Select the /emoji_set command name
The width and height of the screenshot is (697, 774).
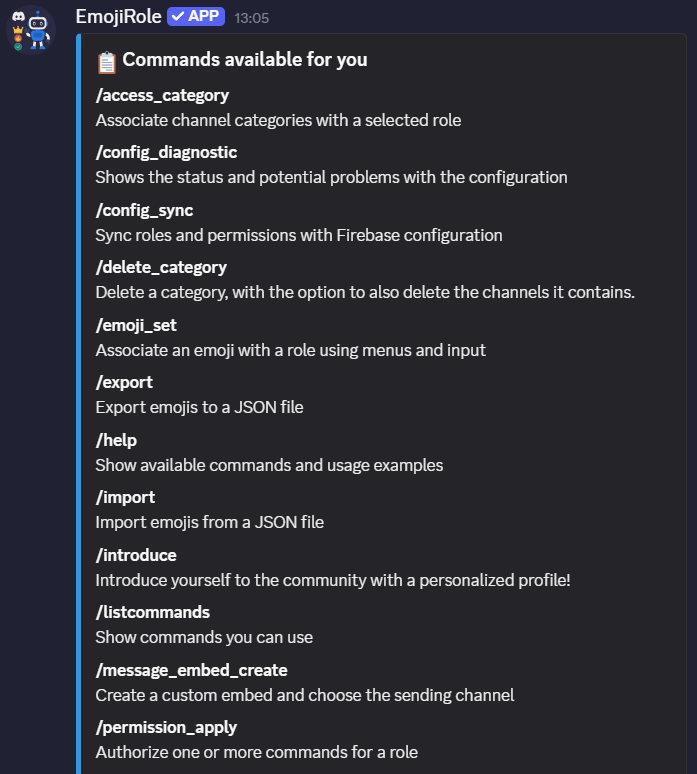click(x=136, y=325)
